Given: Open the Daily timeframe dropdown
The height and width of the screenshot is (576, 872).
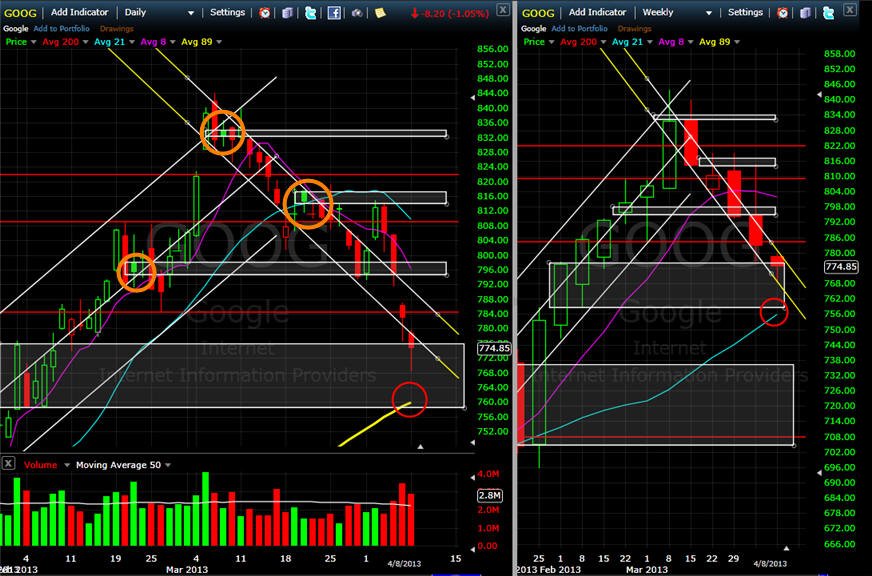Looking at the screenshot, I should [160, 12].
